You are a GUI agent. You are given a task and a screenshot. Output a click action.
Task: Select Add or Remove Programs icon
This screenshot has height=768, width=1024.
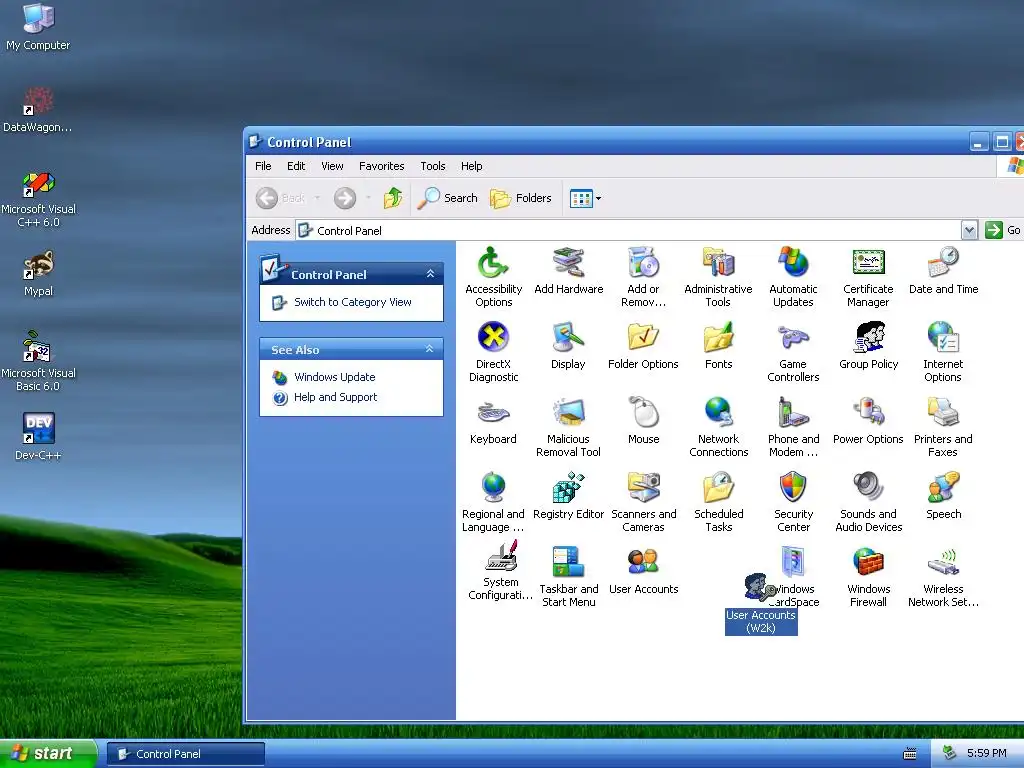[643, 277]
